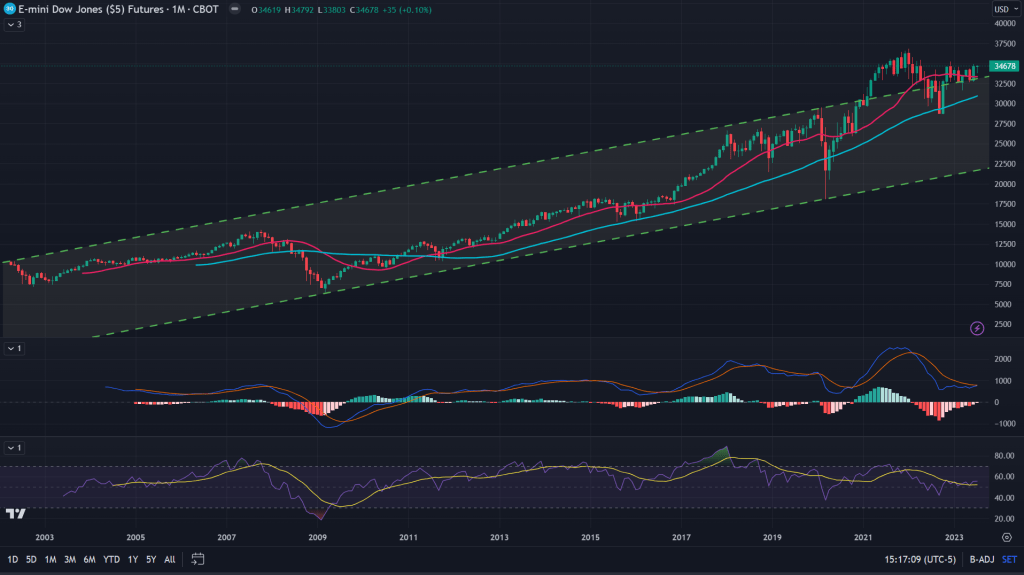Expand the main chart indicator legend
This screenshot has width=1024, height=575.
point(14,24)
